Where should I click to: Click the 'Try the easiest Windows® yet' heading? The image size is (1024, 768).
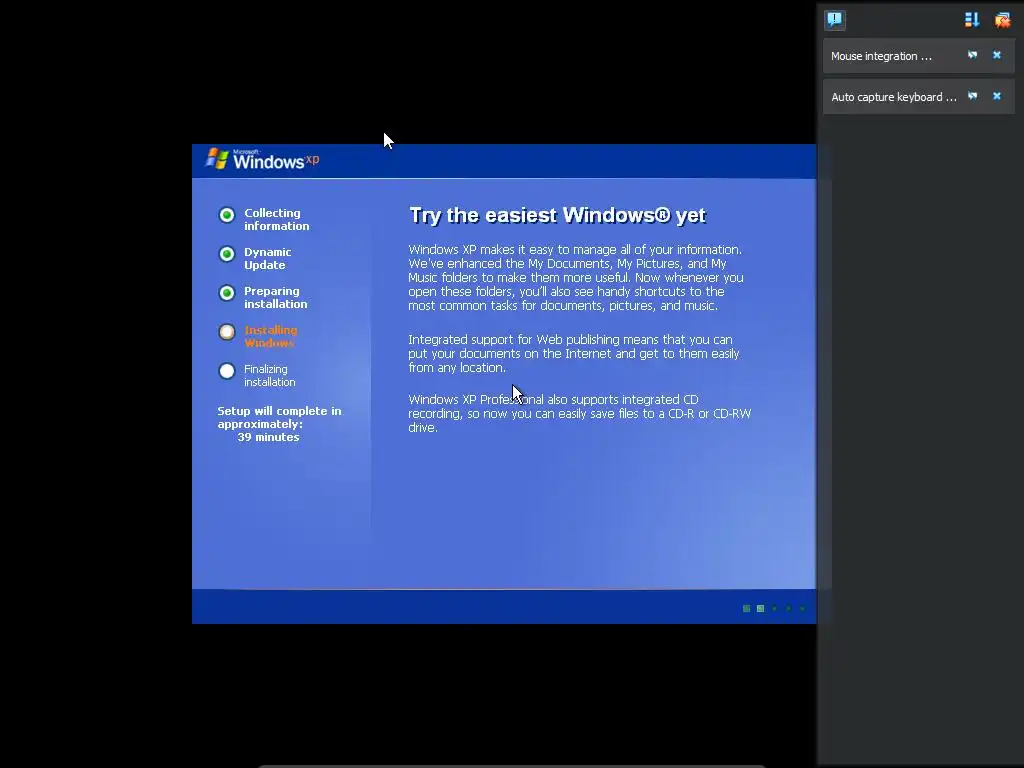coord(557,215)
